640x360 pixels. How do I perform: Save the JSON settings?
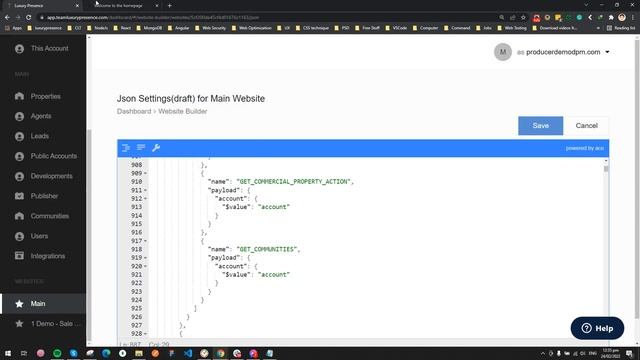coord(540,126)
